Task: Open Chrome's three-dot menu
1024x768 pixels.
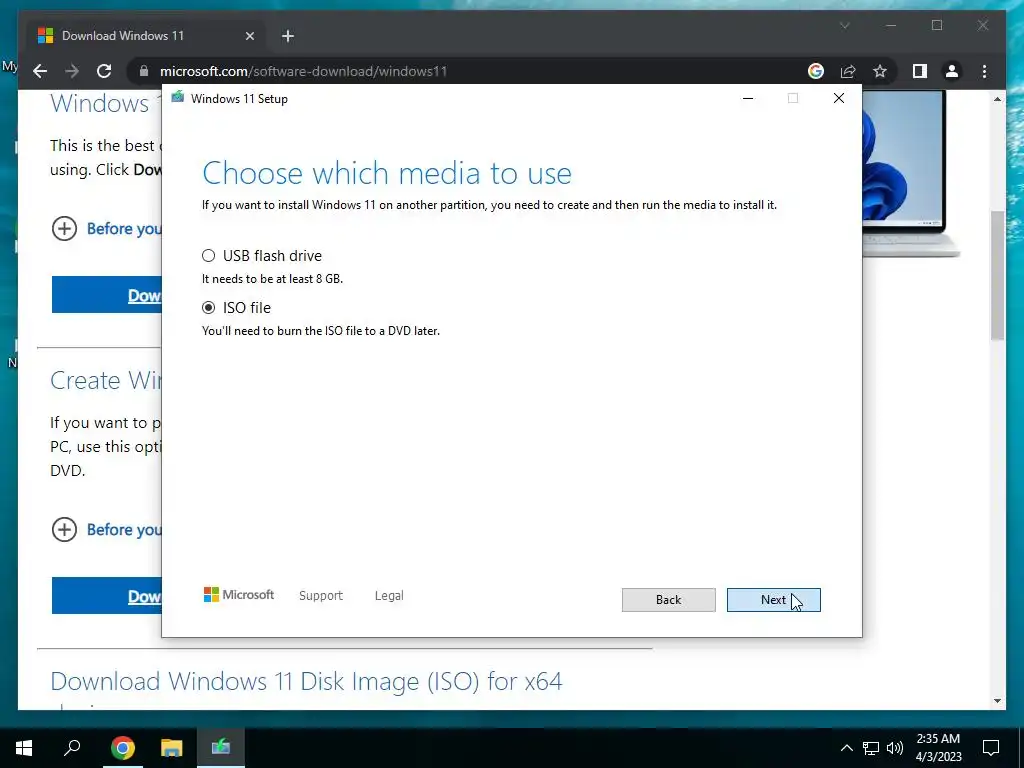Action: coord(984,71)
